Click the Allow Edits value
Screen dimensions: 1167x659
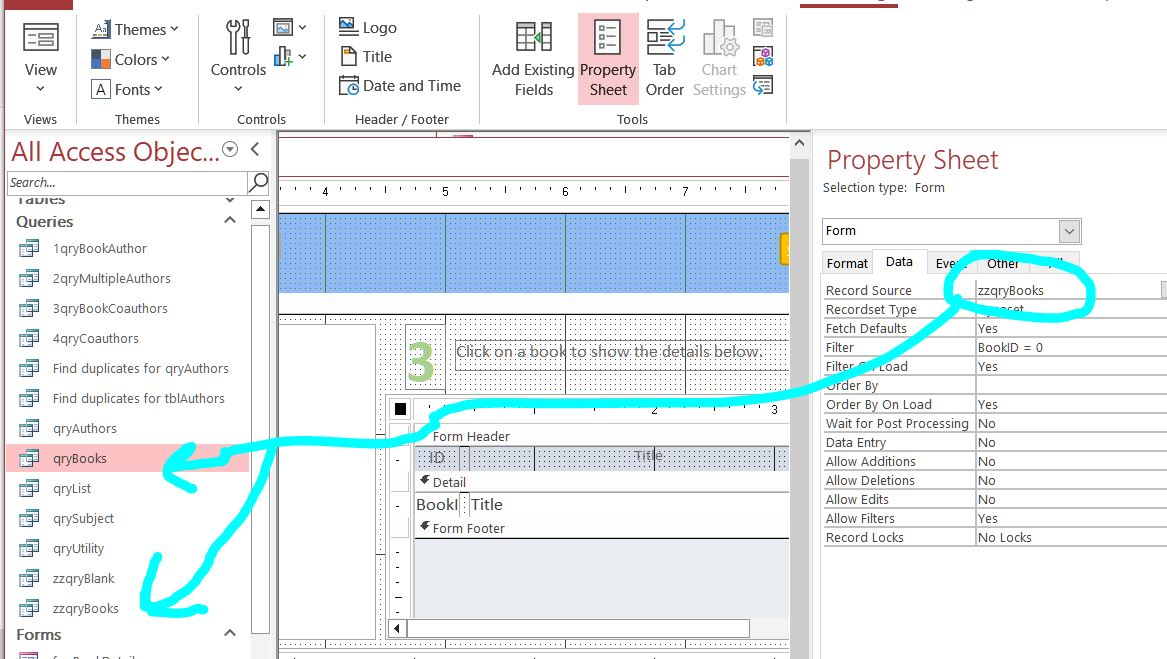click(1071, 500)
